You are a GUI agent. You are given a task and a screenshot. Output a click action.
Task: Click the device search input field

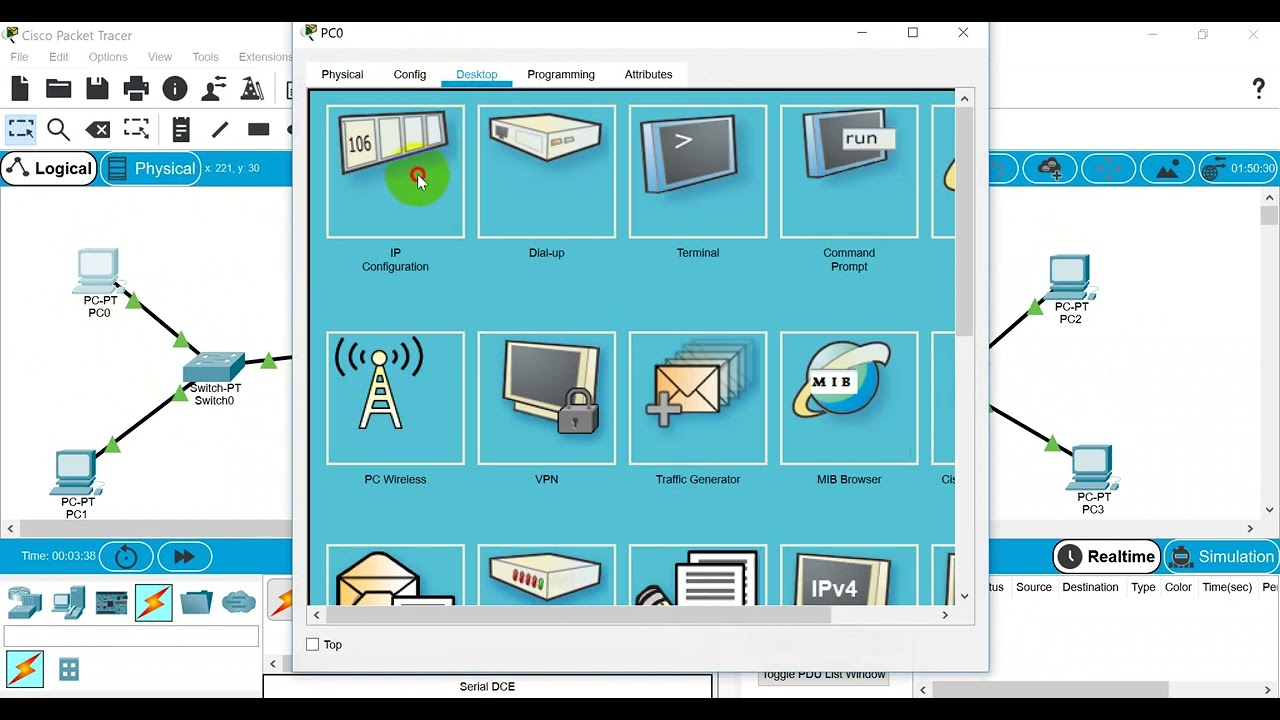pos(131,636)
